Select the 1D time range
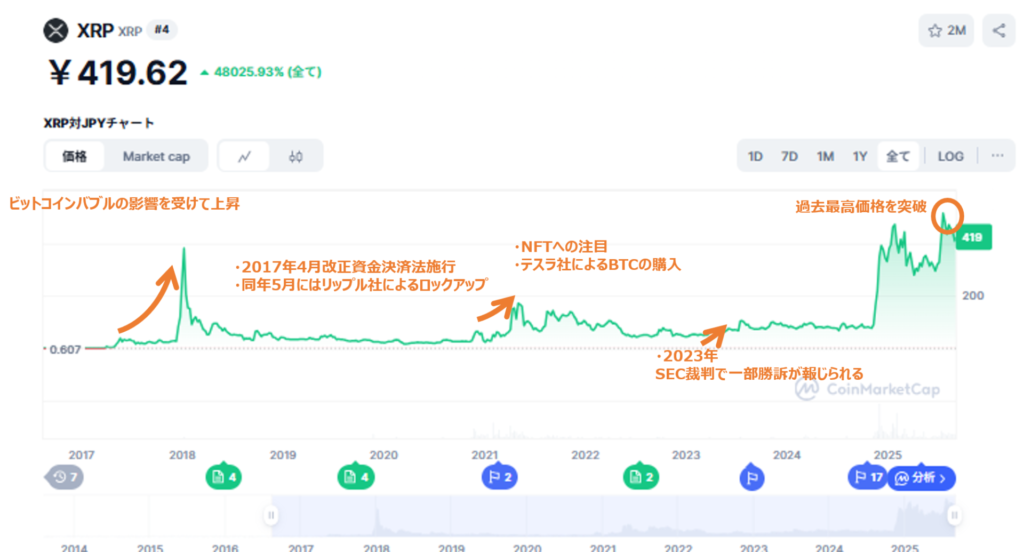The image size is (1024, 552). (x=756, y=156)
